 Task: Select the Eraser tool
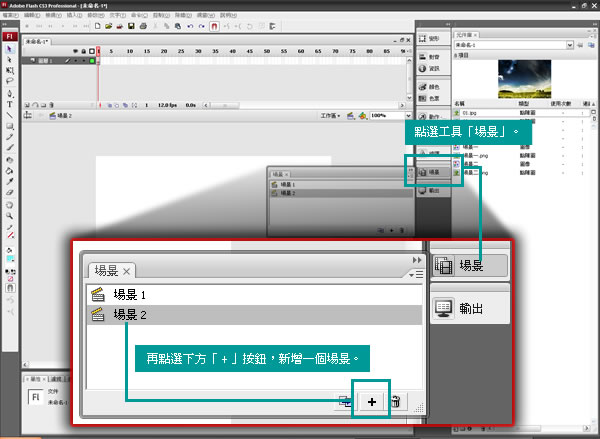pos(10,192)
